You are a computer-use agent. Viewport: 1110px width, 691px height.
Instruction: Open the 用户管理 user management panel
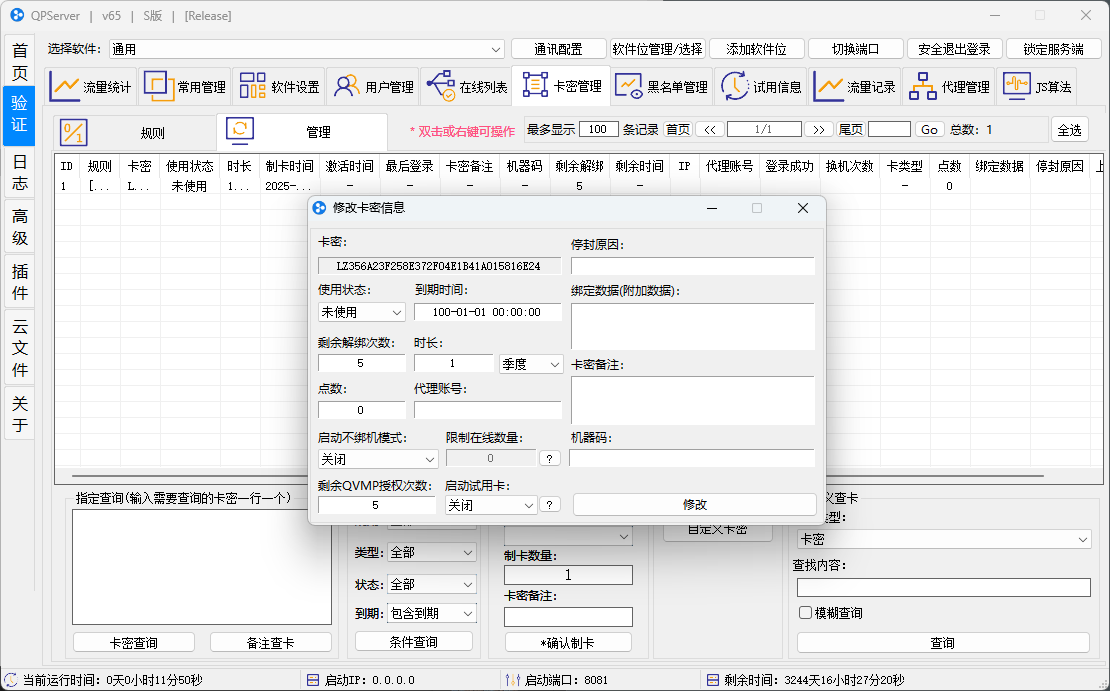point(372,86)
